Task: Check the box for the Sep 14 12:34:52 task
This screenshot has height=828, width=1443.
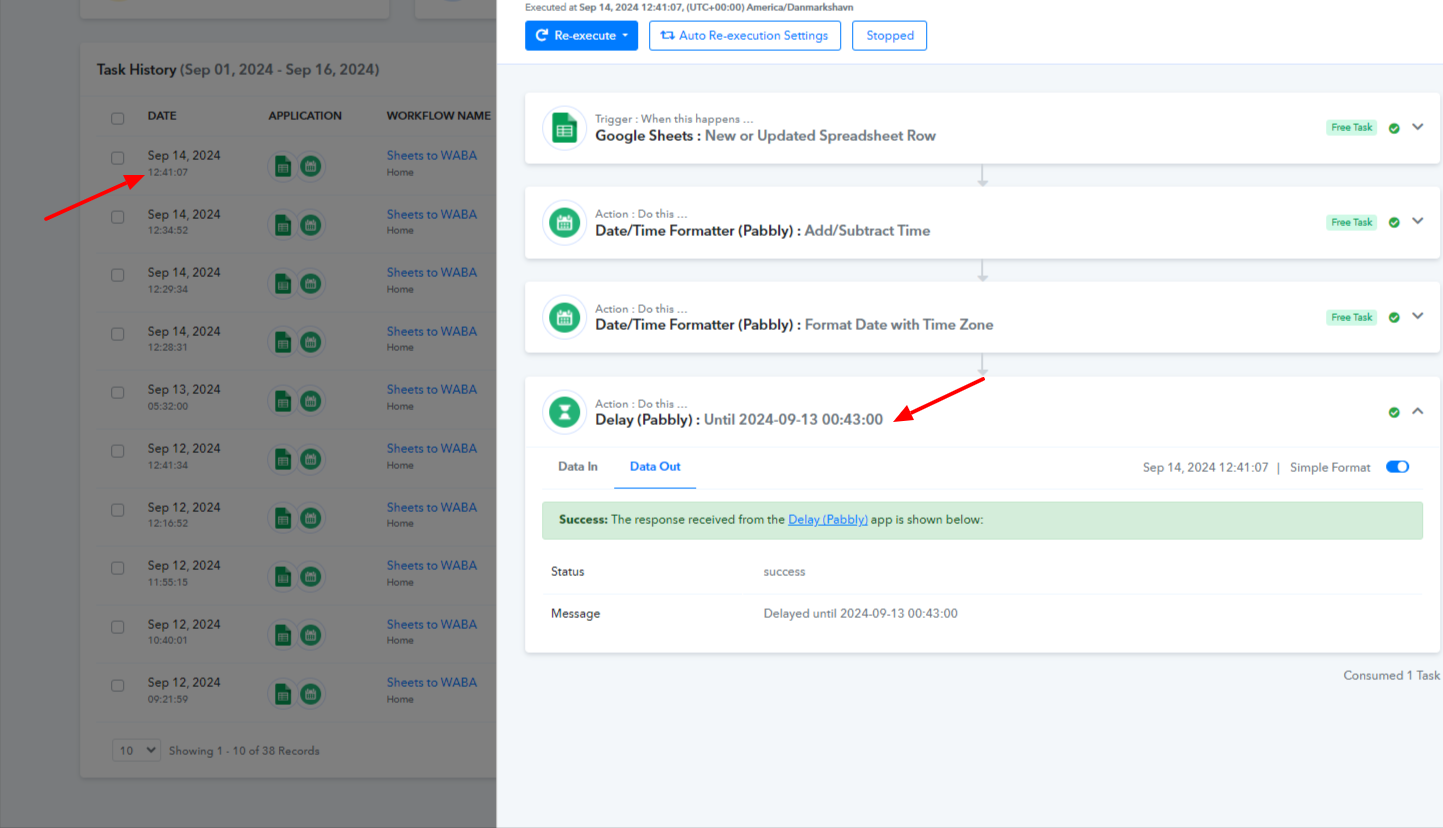Action: click(x=118, y=217)
